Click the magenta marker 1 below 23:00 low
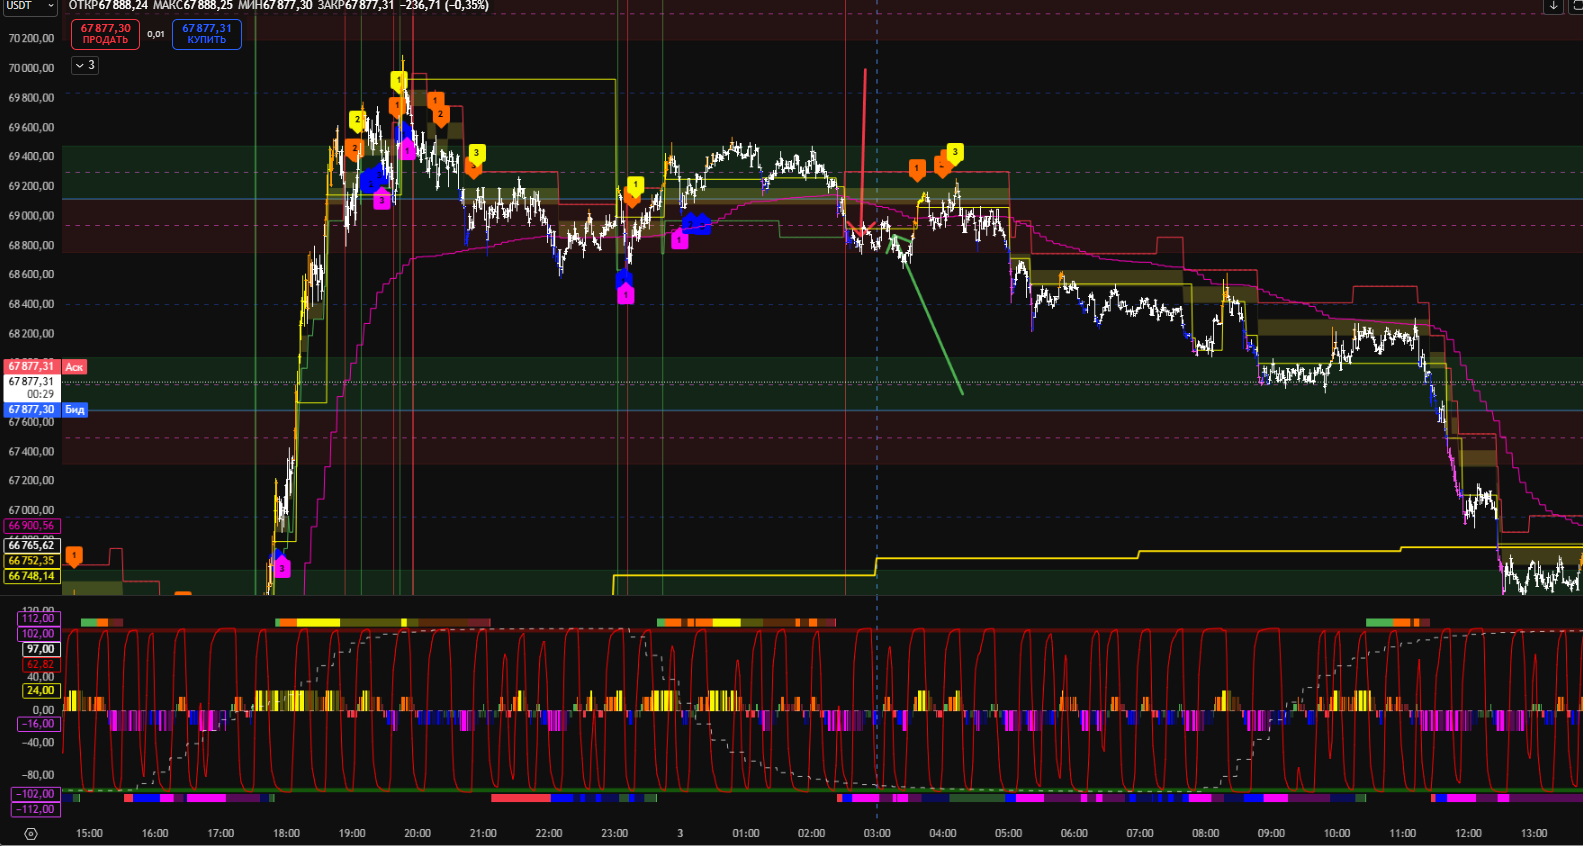Image resolution: width=1583 pixels, height=846 pixels. (625, 295)
